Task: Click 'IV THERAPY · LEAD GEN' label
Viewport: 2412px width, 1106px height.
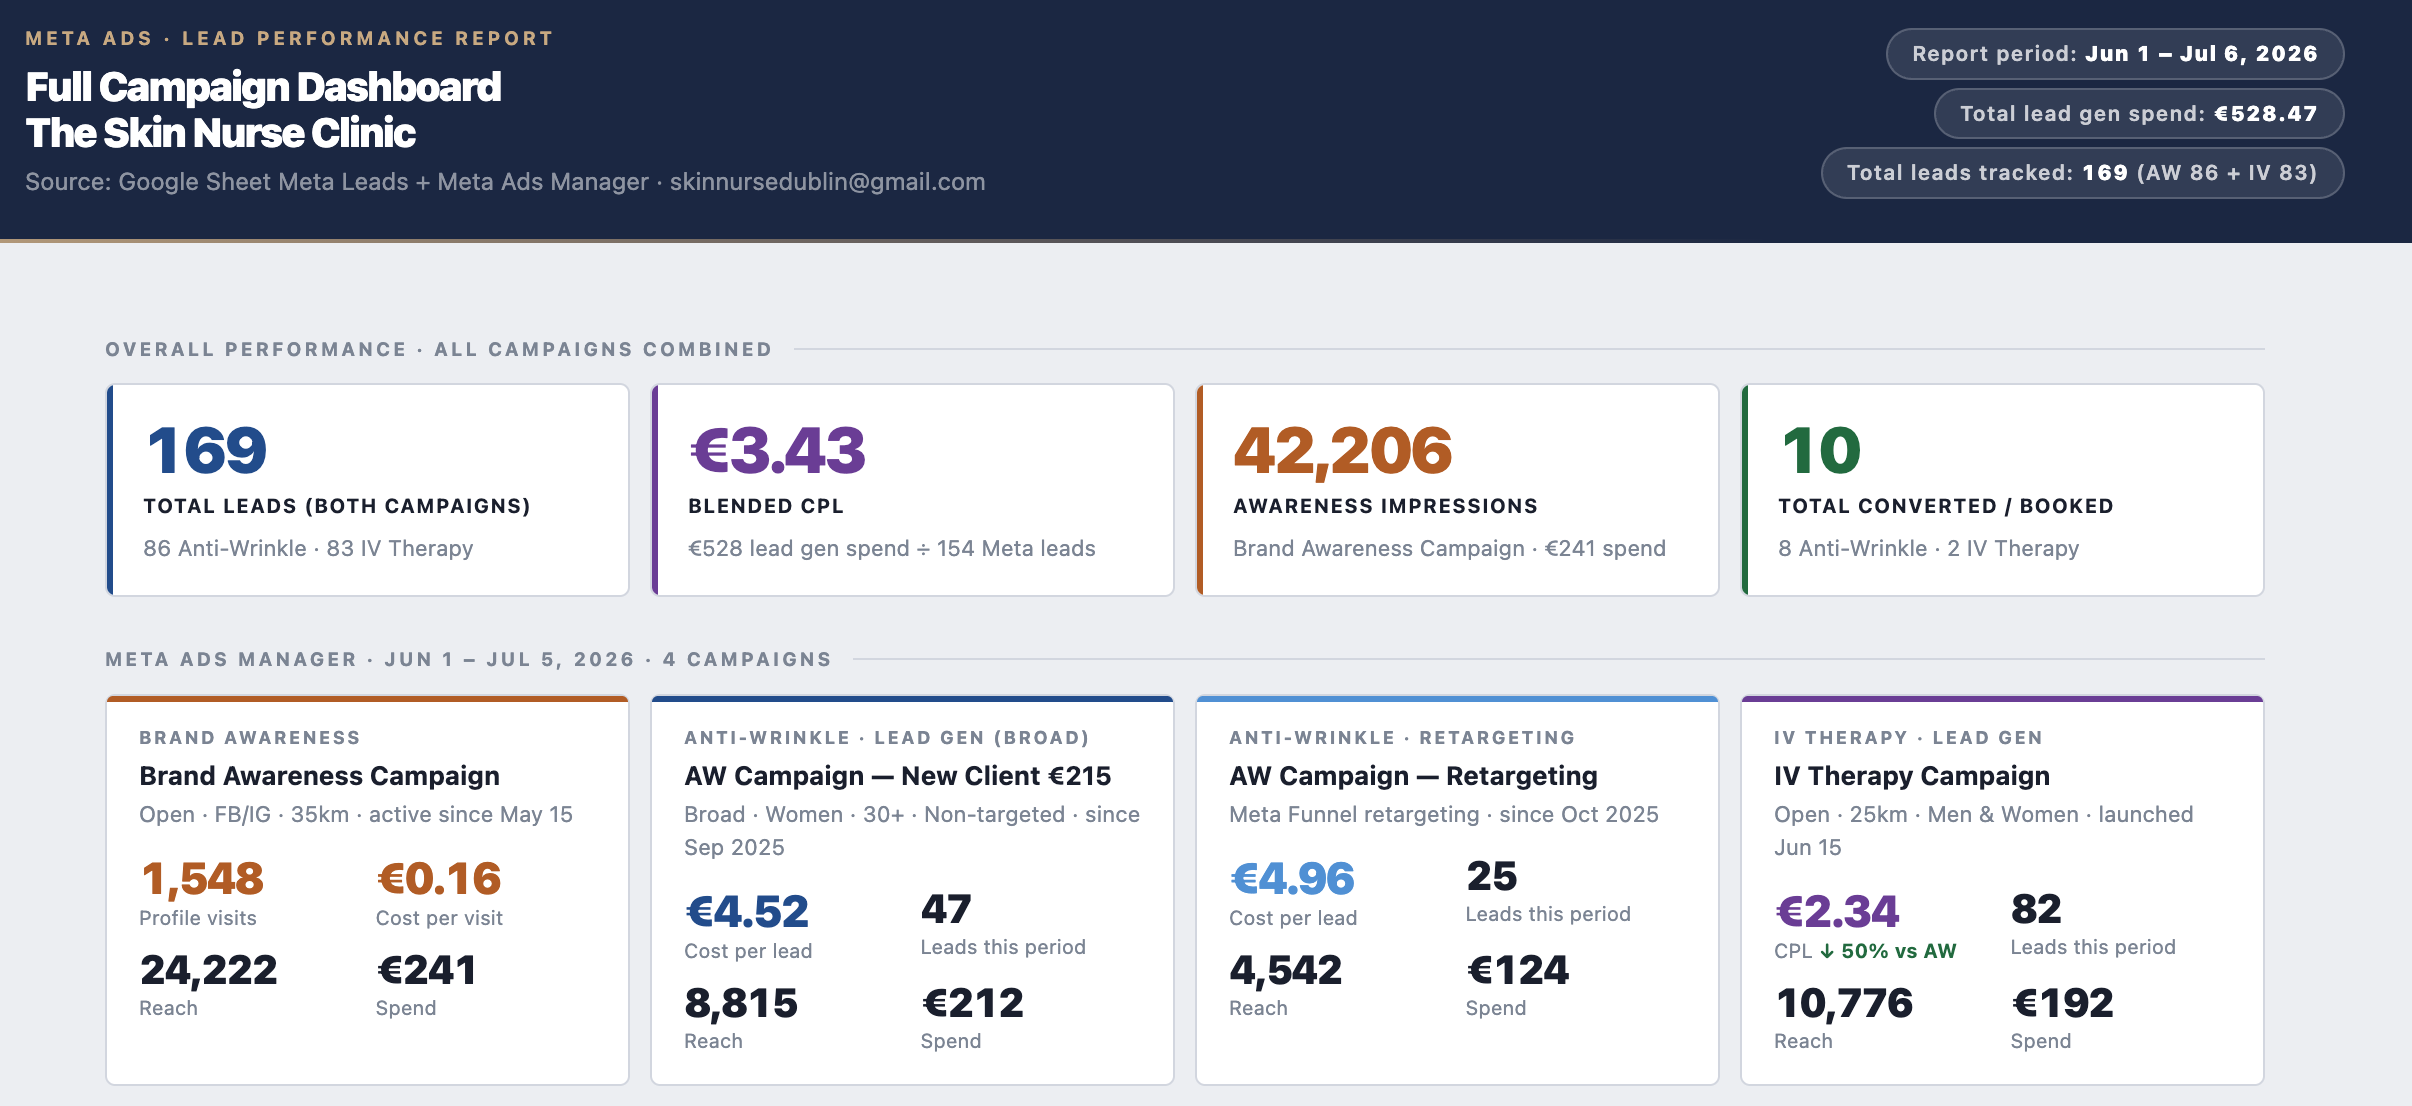Action: 1908,738
